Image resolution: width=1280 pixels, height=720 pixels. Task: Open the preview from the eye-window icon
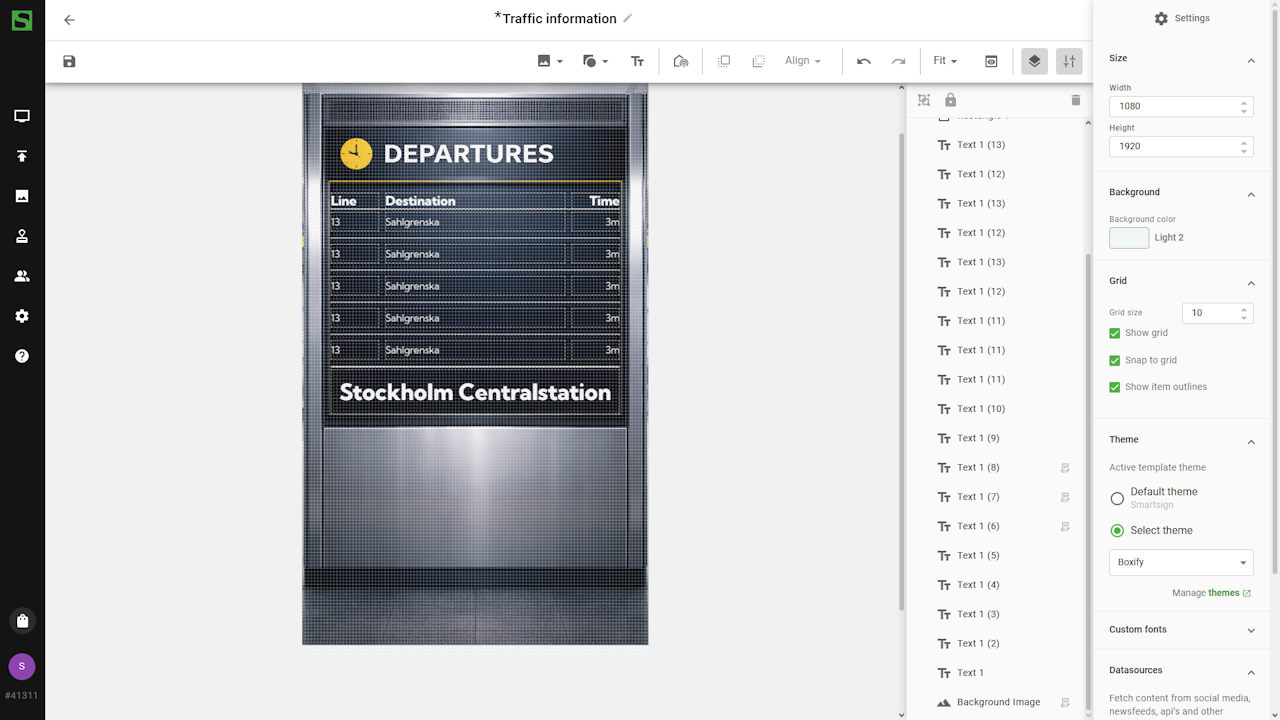991,61
